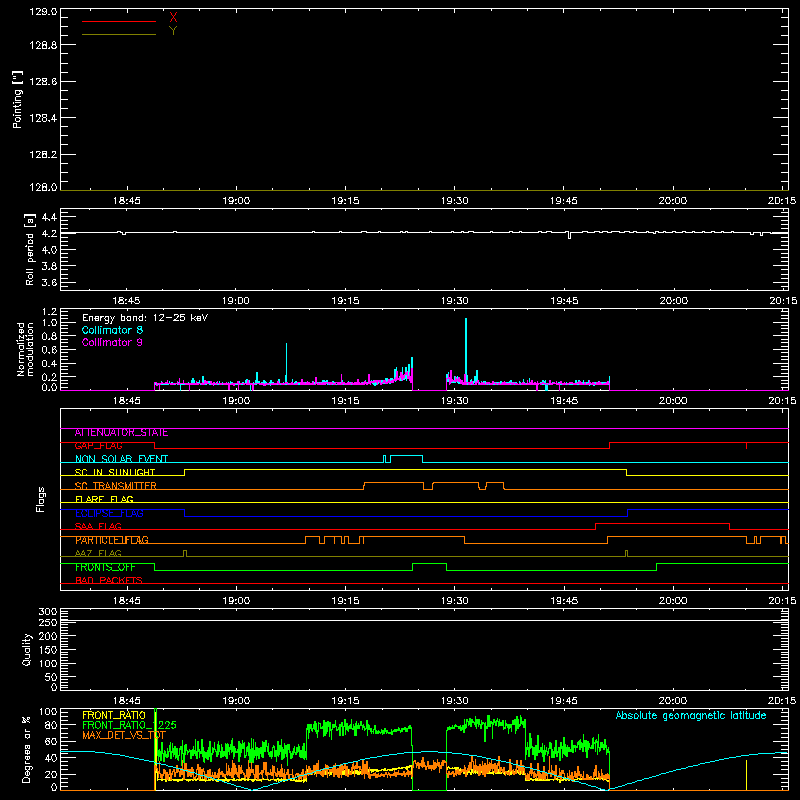Click the ECLIPSE_FLAG label
This screenshot has height=800, width=800.
(x=109, y=513)
